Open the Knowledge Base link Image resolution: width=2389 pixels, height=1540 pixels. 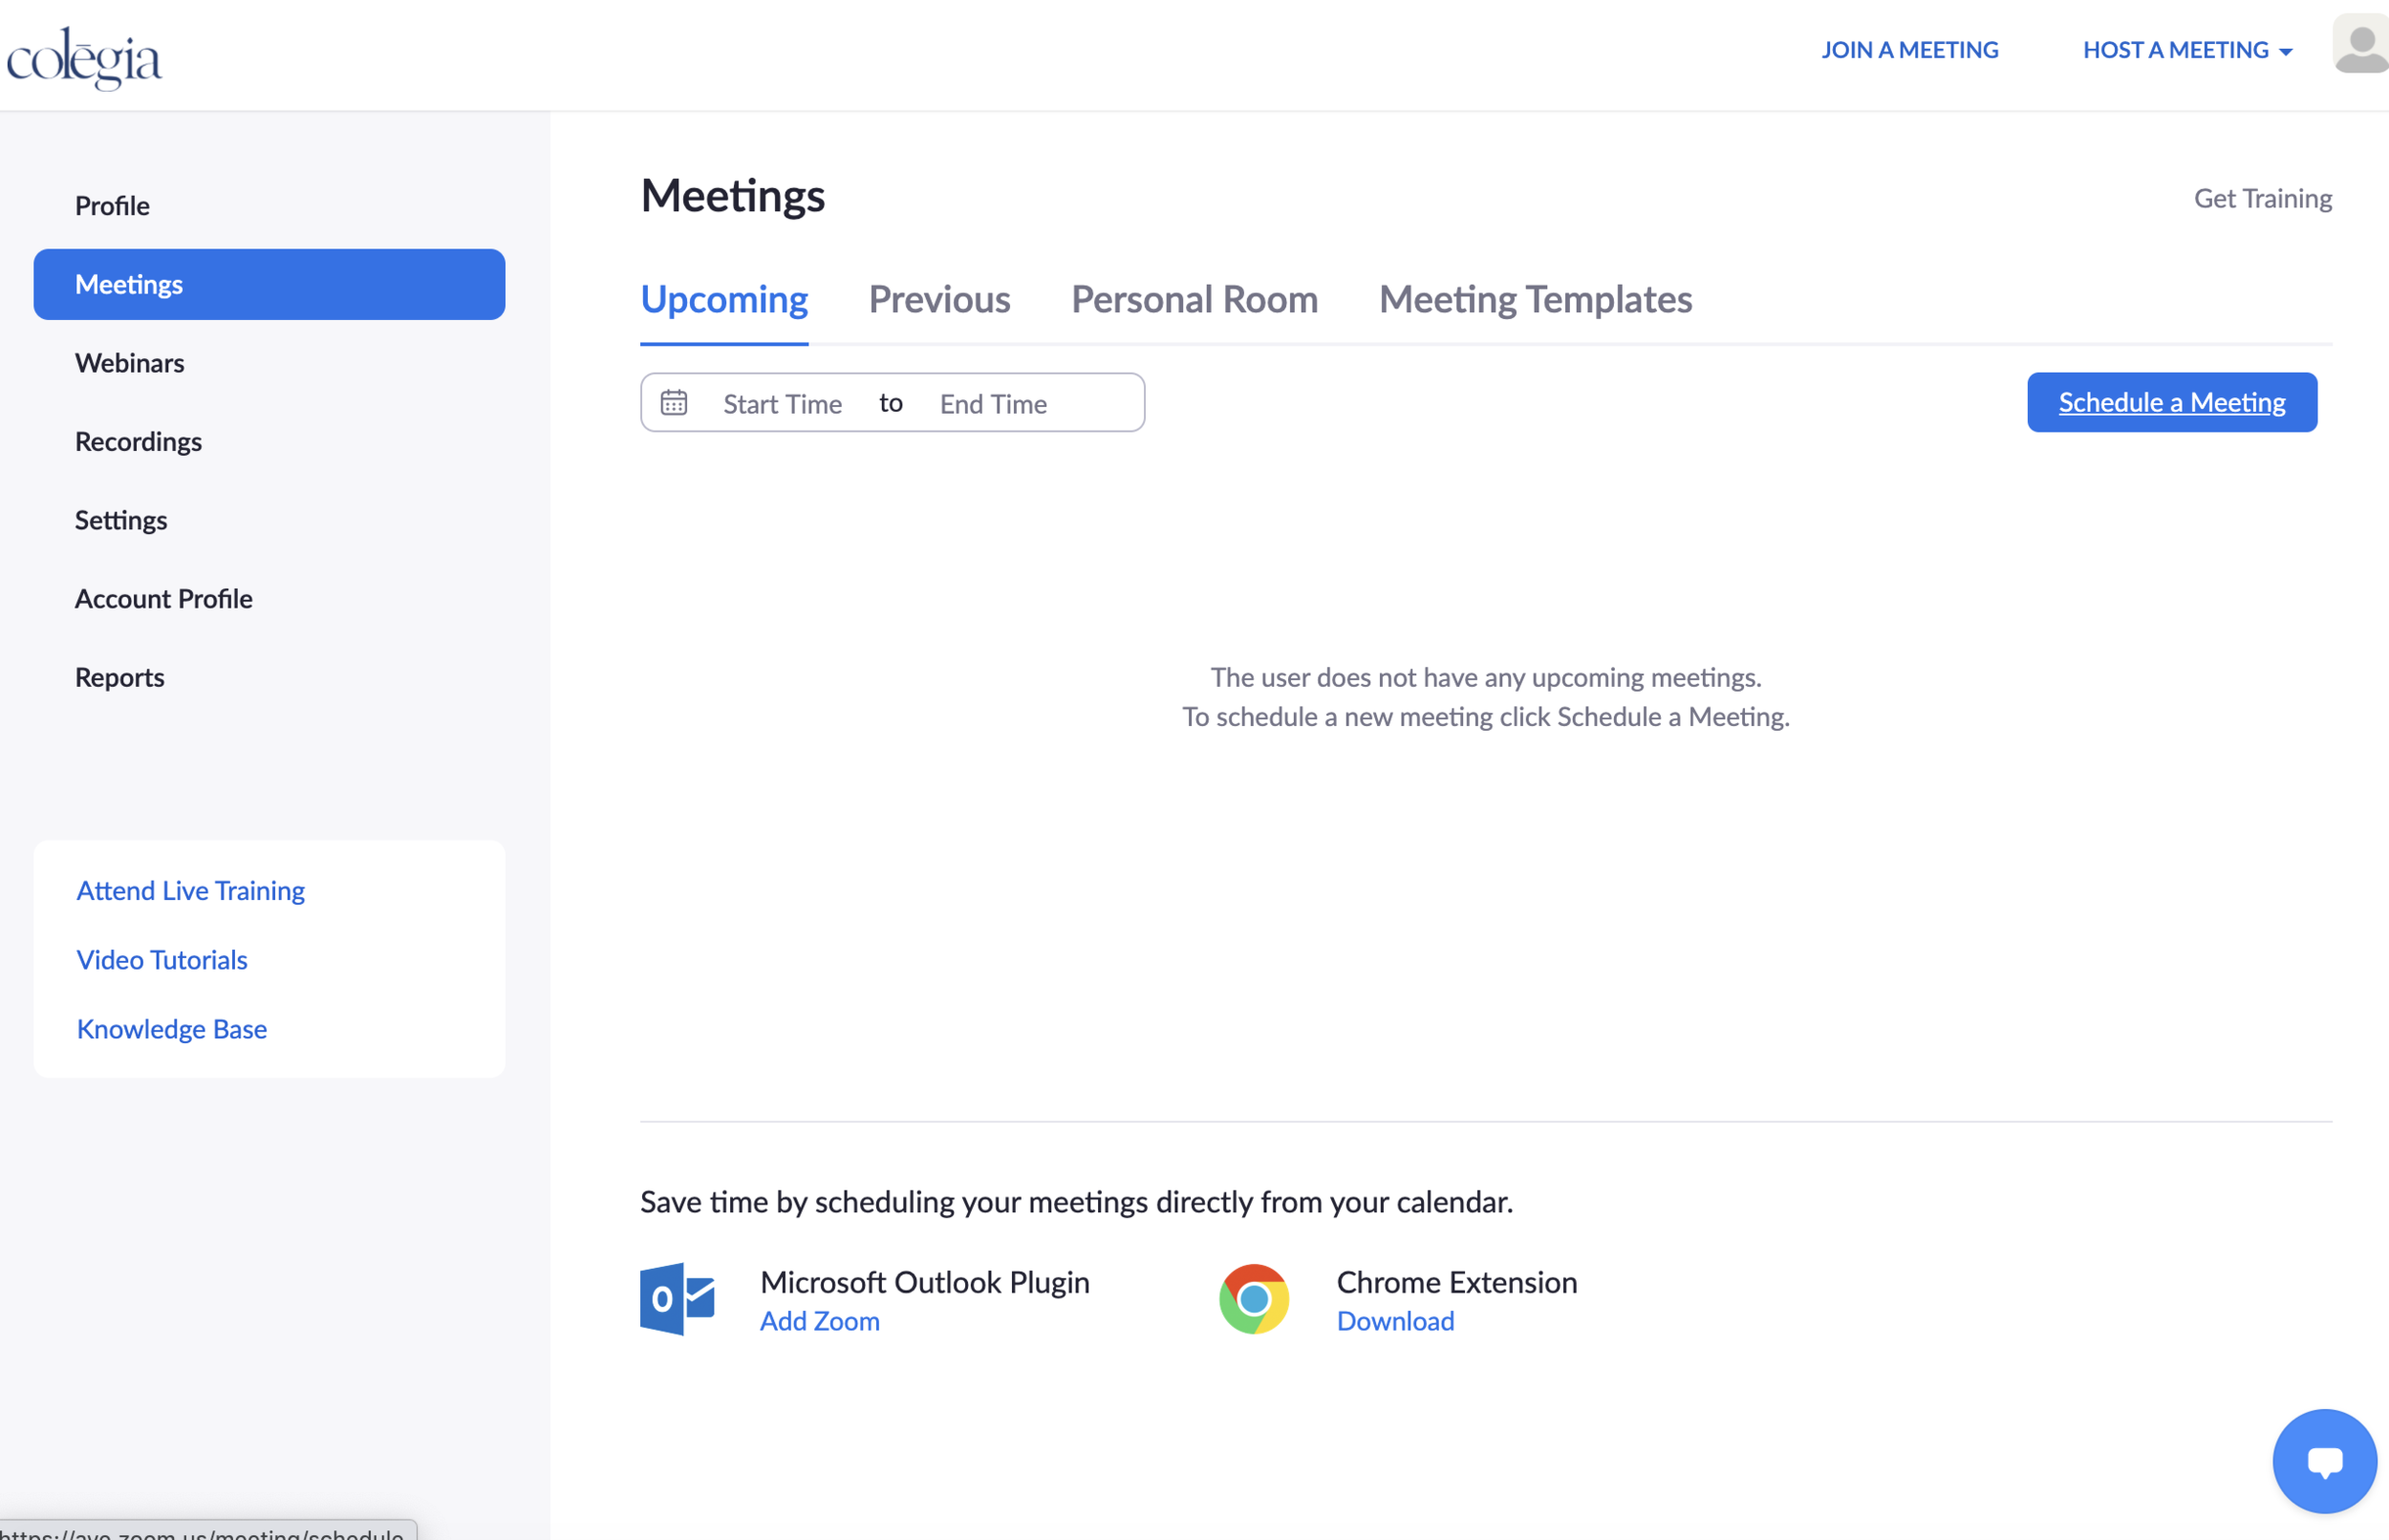point(172,1029)
